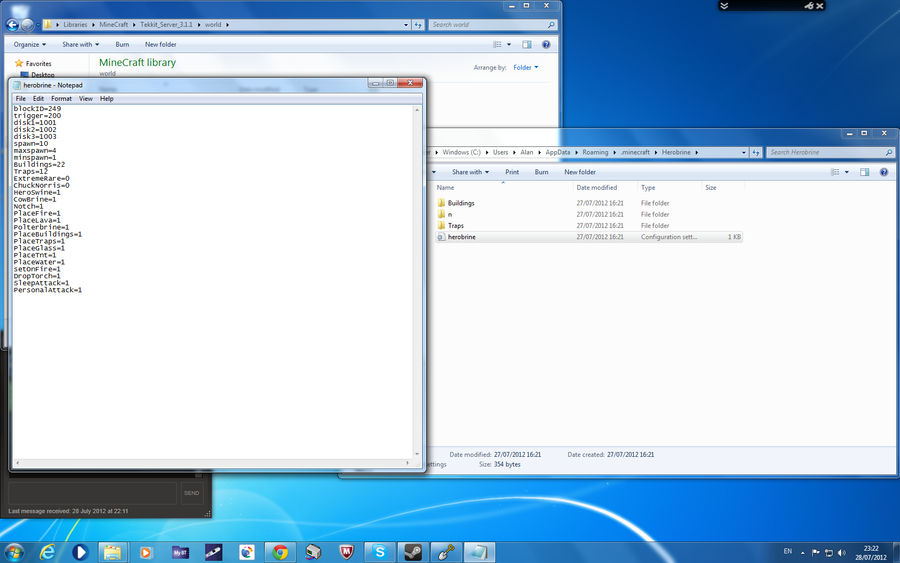Click New folder in the Herobrine window
The image size is (900, 563).
pos(580,172)
